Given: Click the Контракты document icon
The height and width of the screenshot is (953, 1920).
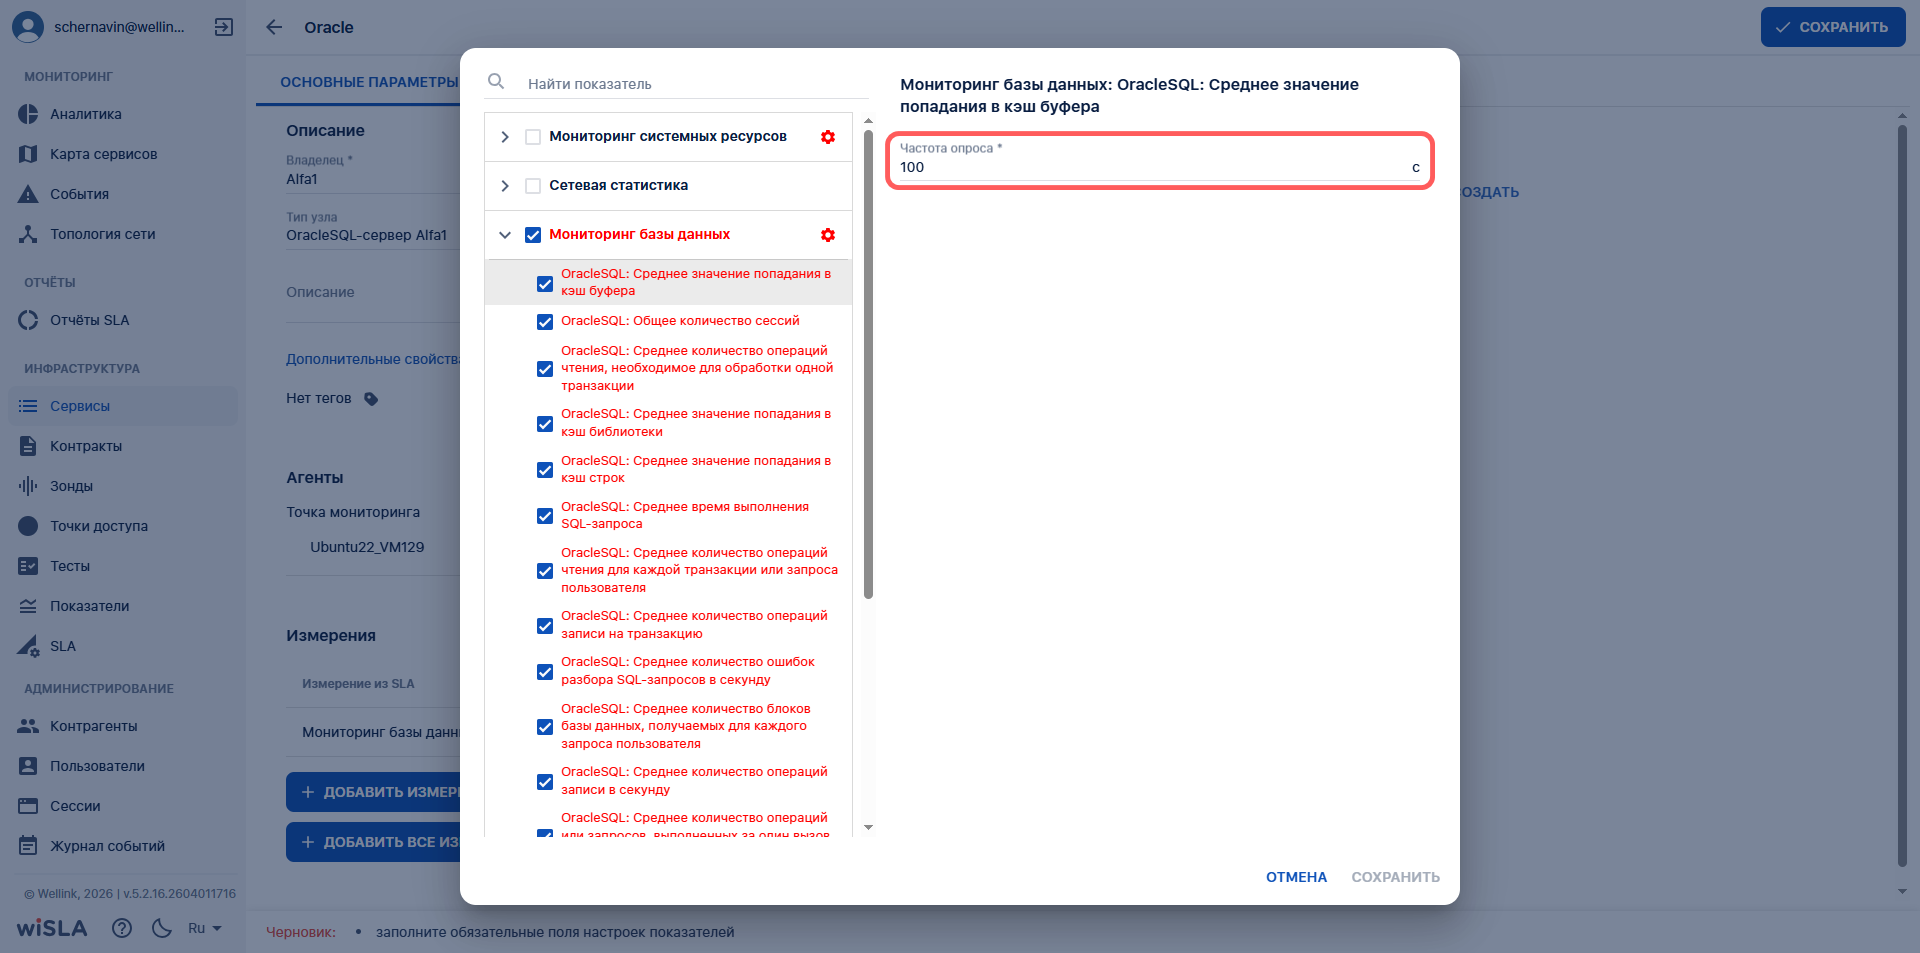Looking at the screenshot, I should pyautogui.click(x=28, y=446).
